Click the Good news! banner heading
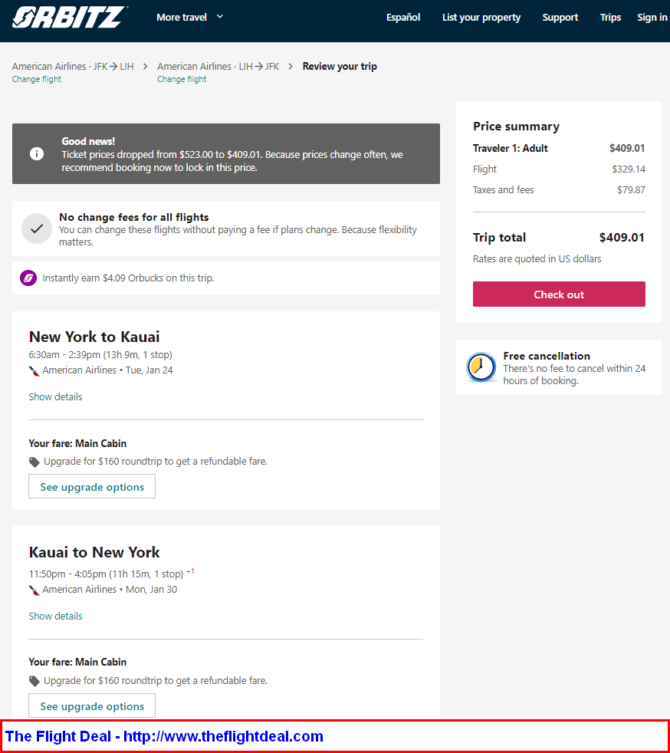This screenshot has width=670, height=753. (x=88, y=141)
